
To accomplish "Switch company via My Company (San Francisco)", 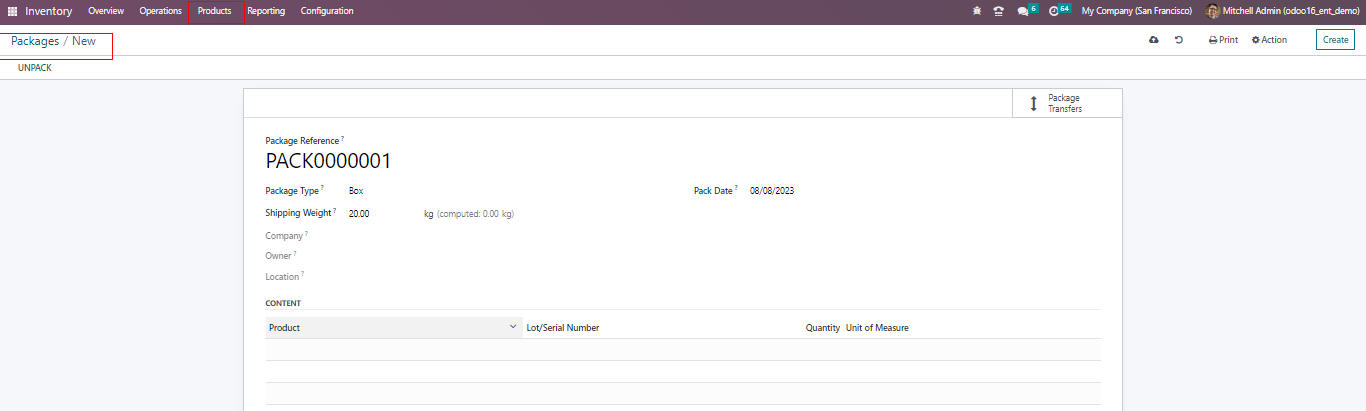I will [x=1136, y=11].
